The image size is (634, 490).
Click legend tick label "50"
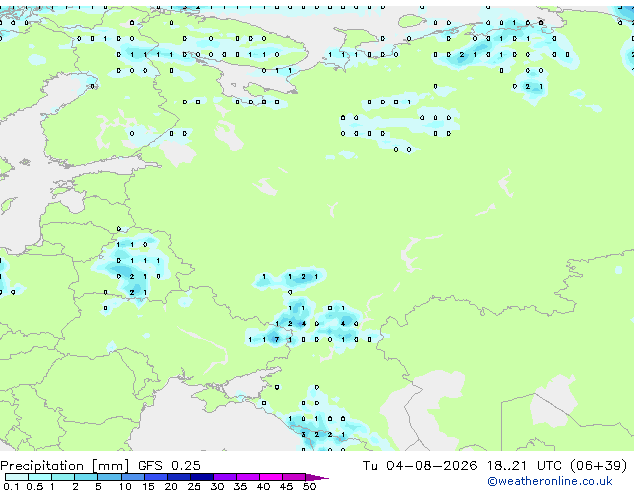coord(309,486)
